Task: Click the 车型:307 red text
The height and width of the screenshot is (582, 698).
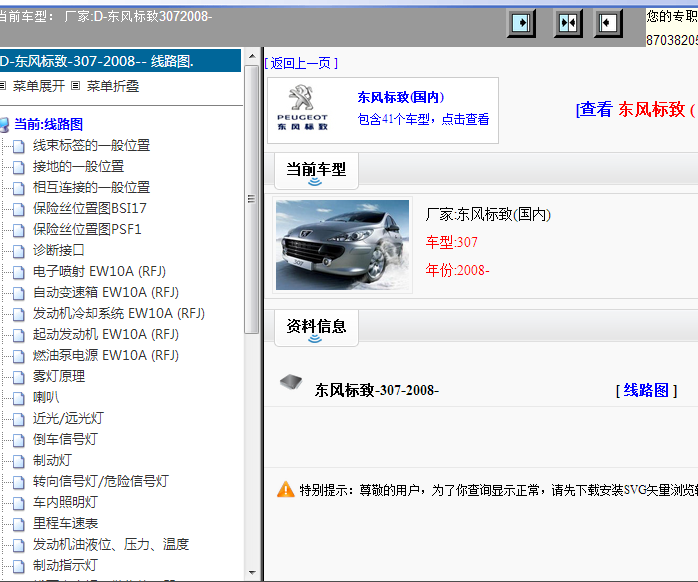Action: click(x=451, y=242)
